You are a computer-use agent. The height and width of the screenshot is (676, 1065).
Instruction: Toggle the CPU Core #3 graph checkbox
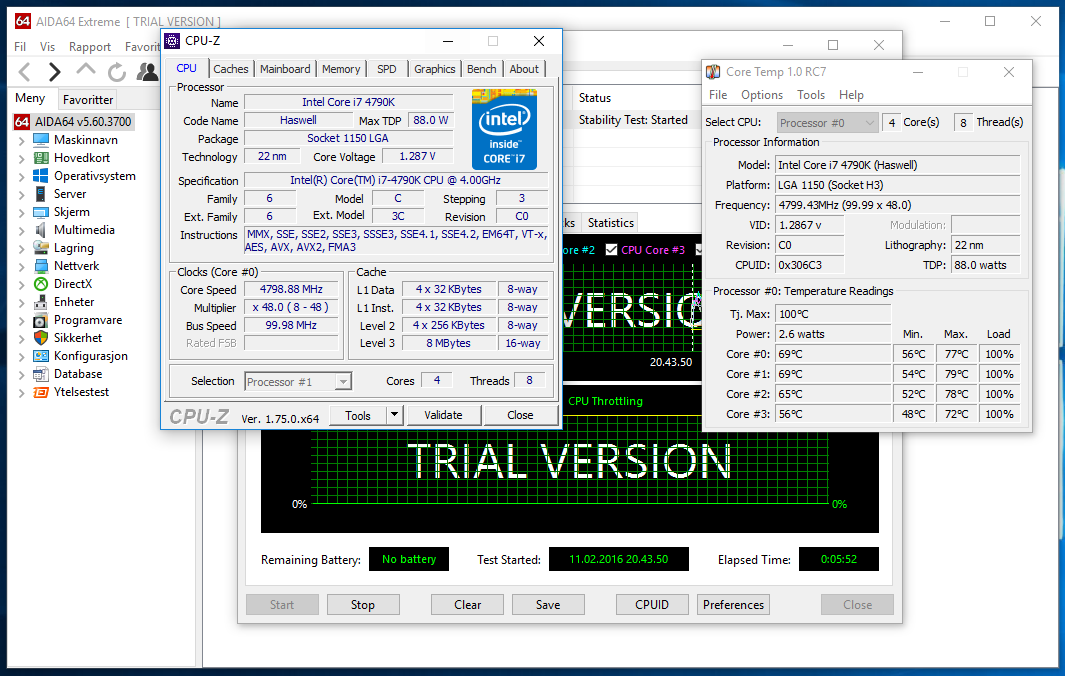tap(611, 249)
